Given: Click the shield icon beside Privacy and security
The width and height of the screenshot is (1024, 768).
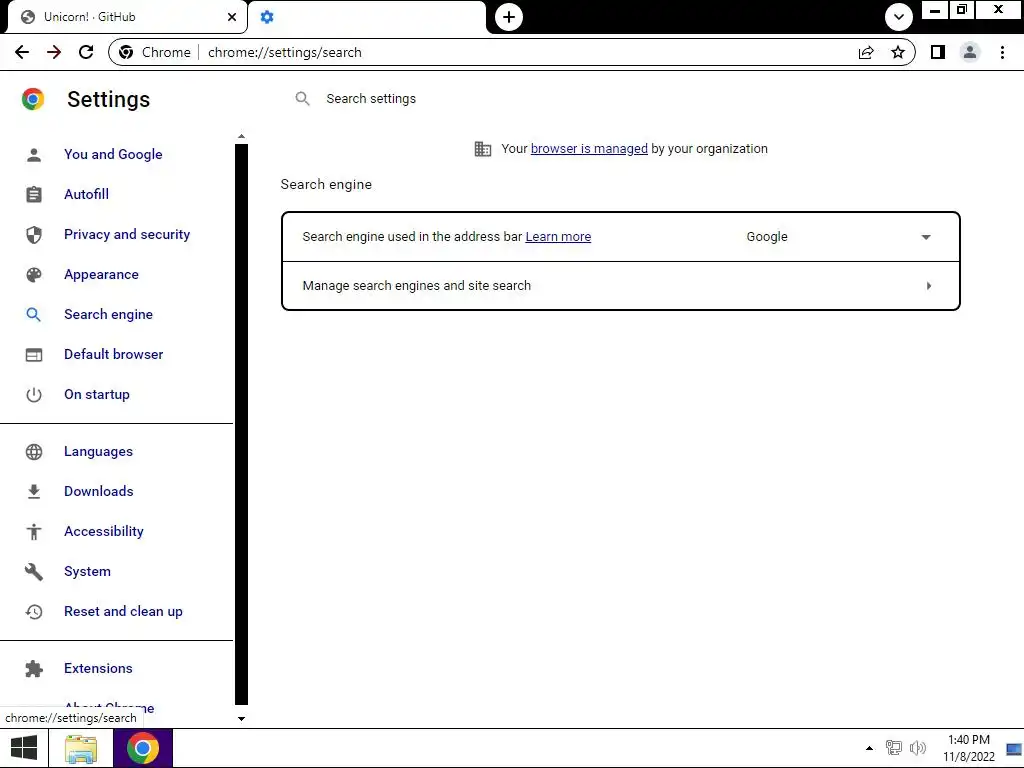Looking at the screenshot, I should point(34,234).
